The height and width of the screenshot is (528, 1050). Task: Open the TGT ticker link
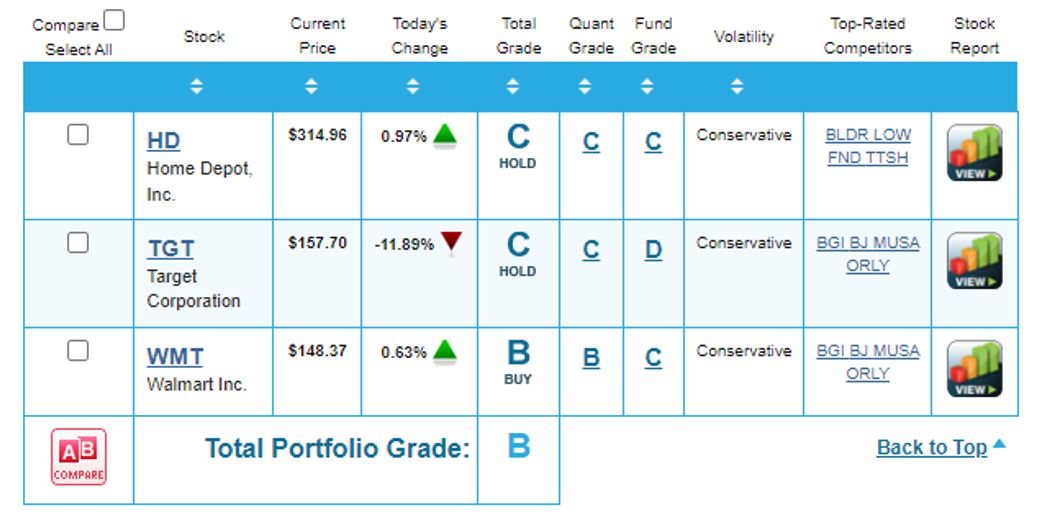(171, 249)
